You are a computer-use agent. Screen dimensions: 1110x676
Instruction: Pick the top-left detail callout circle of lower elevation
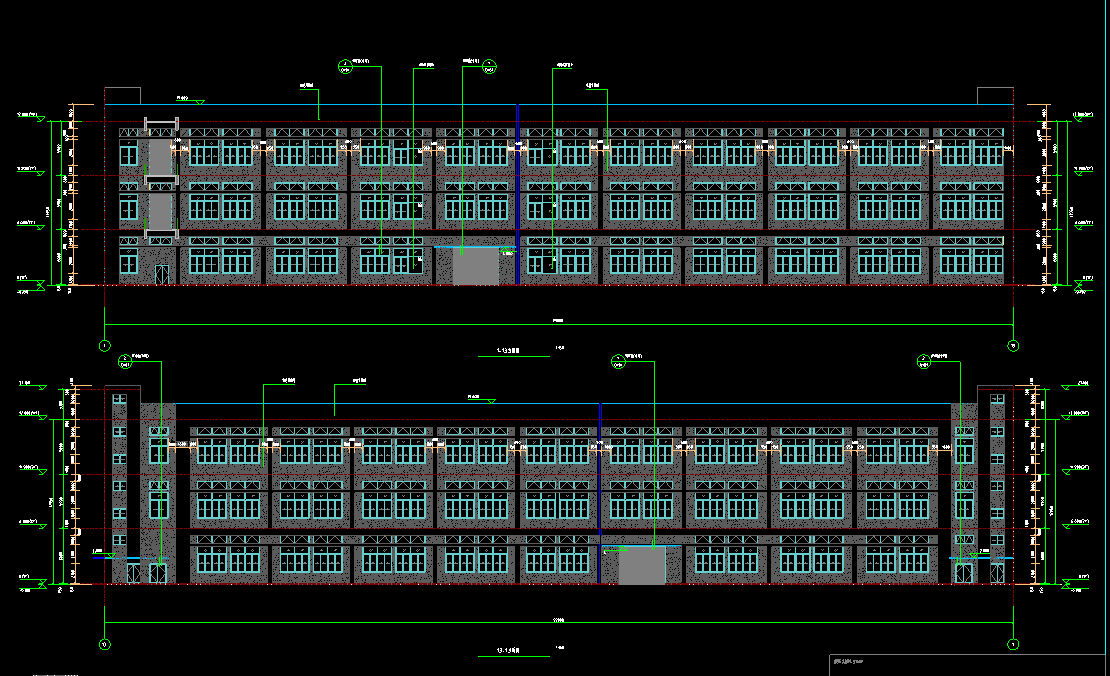[x=125, y=360]
